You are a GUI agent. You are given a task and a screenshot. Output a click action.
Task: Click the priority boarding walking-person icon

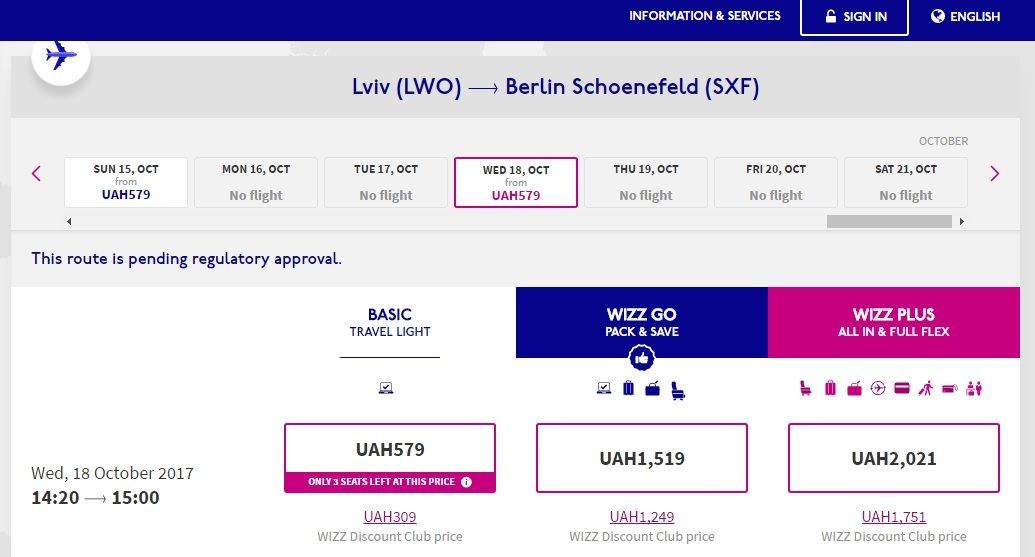[x=926, y=388]
